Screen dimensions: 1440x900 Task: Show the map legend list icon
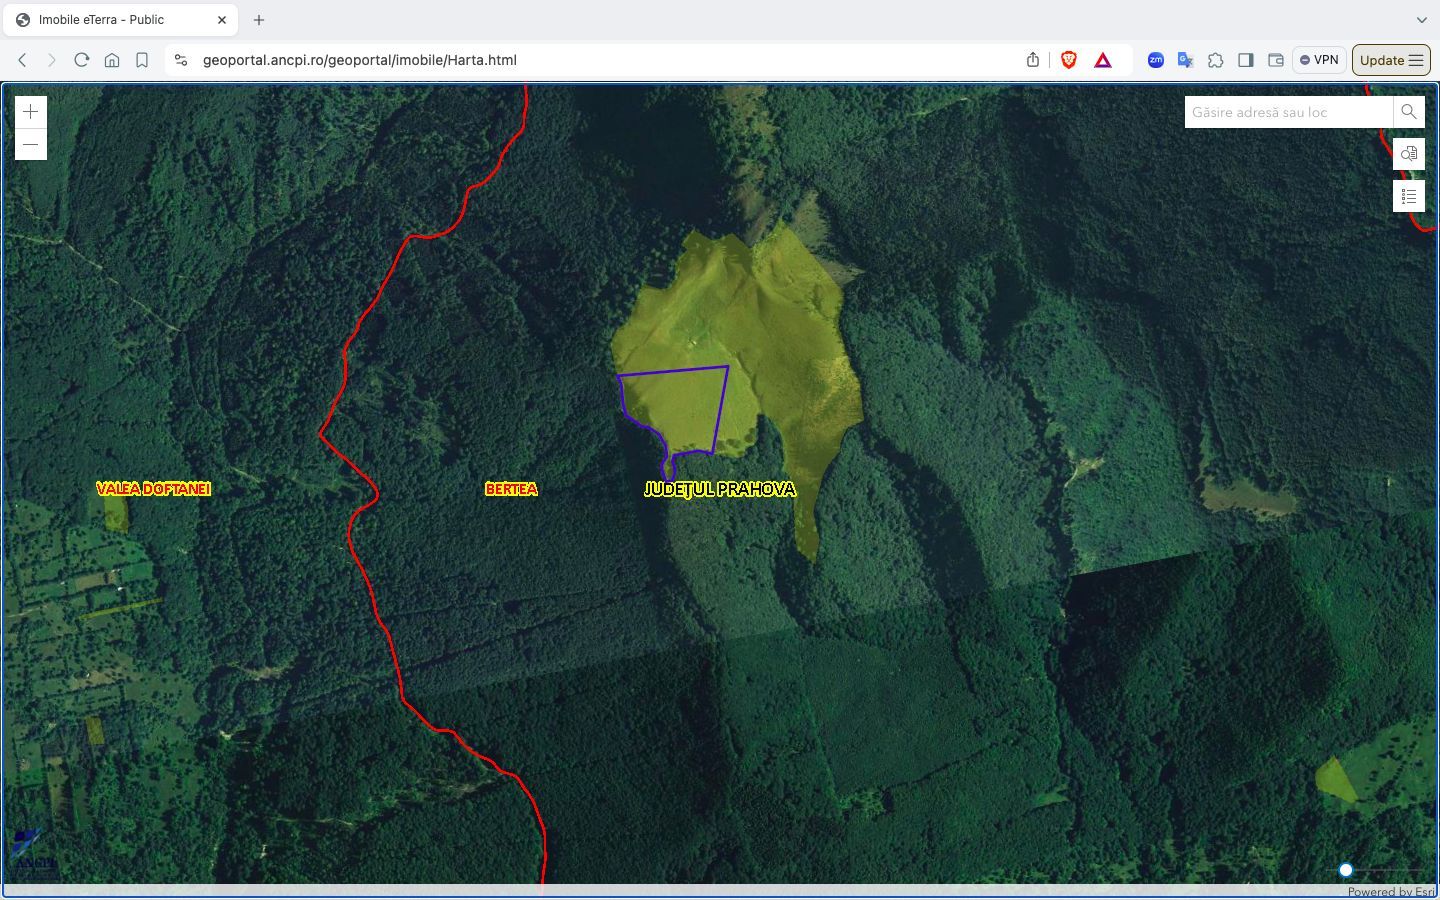1408,196
